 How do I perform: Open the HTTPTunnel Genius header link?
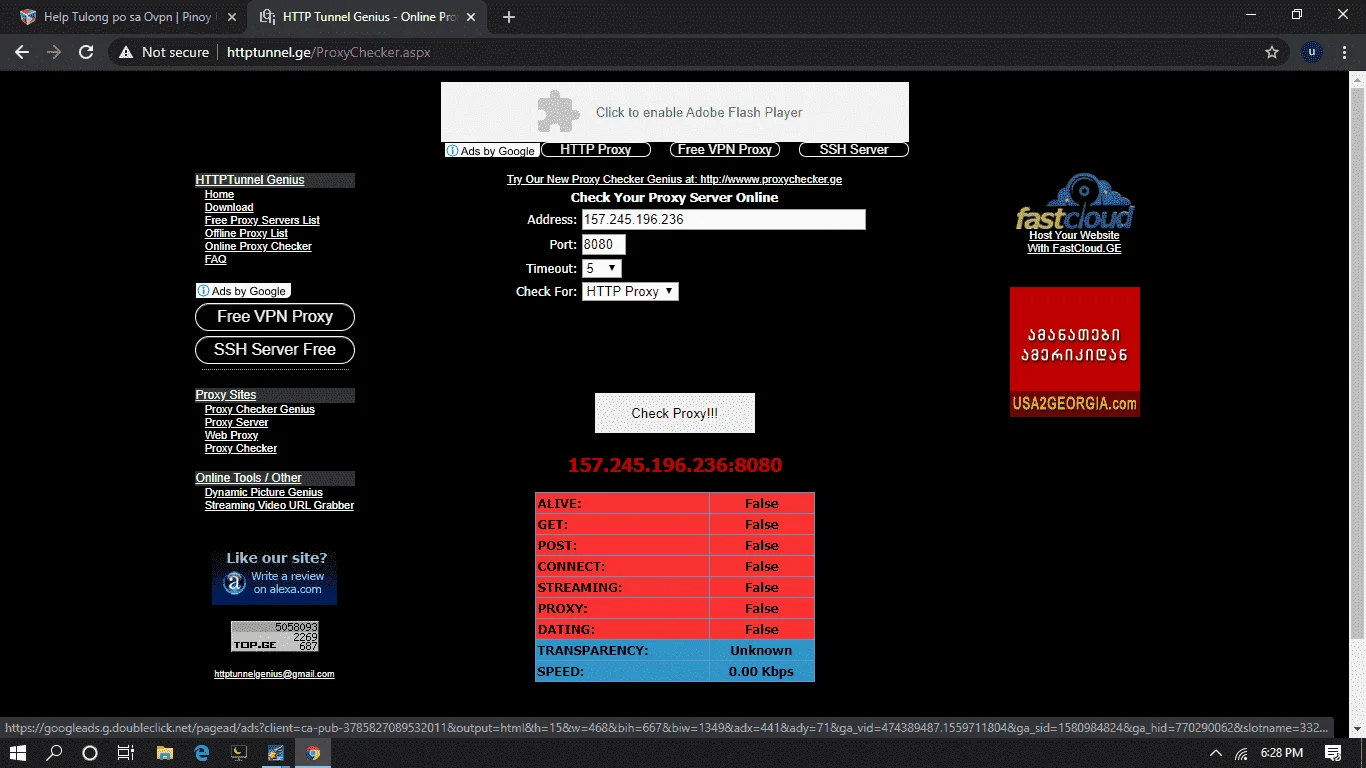[250, 180]
